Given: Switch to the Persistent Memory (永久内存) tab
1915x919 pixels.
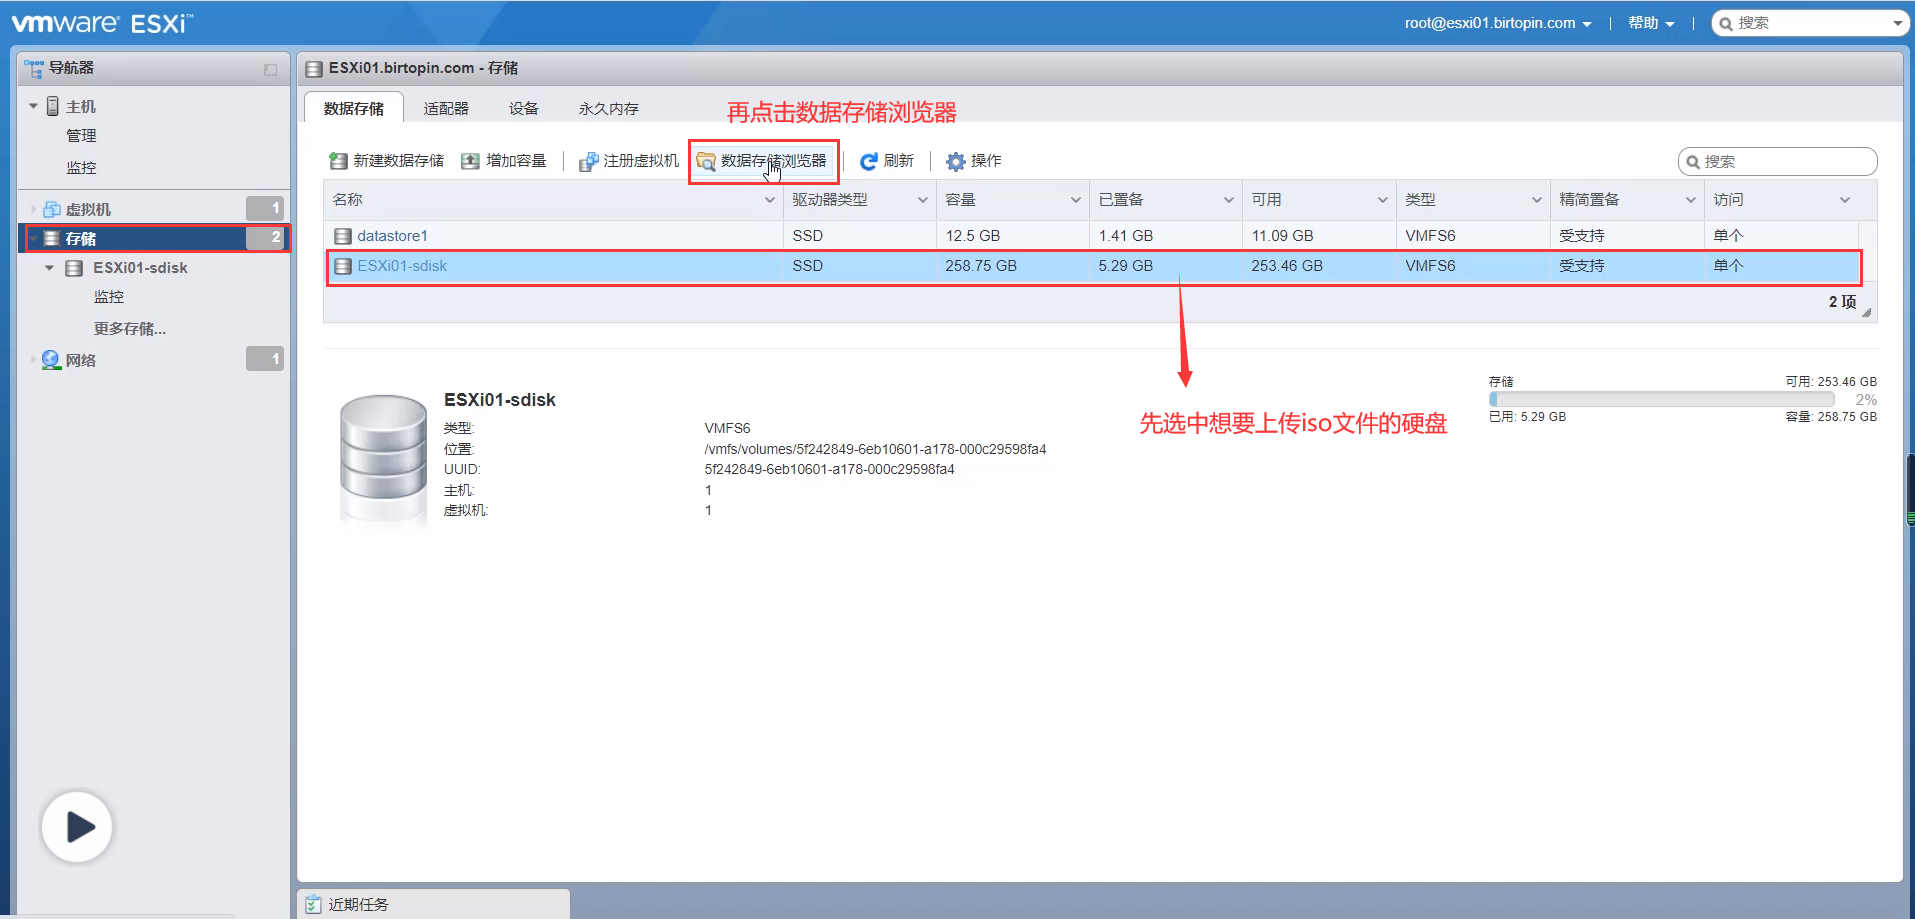Looking at the screenshot, I should (x=609, y=108).
